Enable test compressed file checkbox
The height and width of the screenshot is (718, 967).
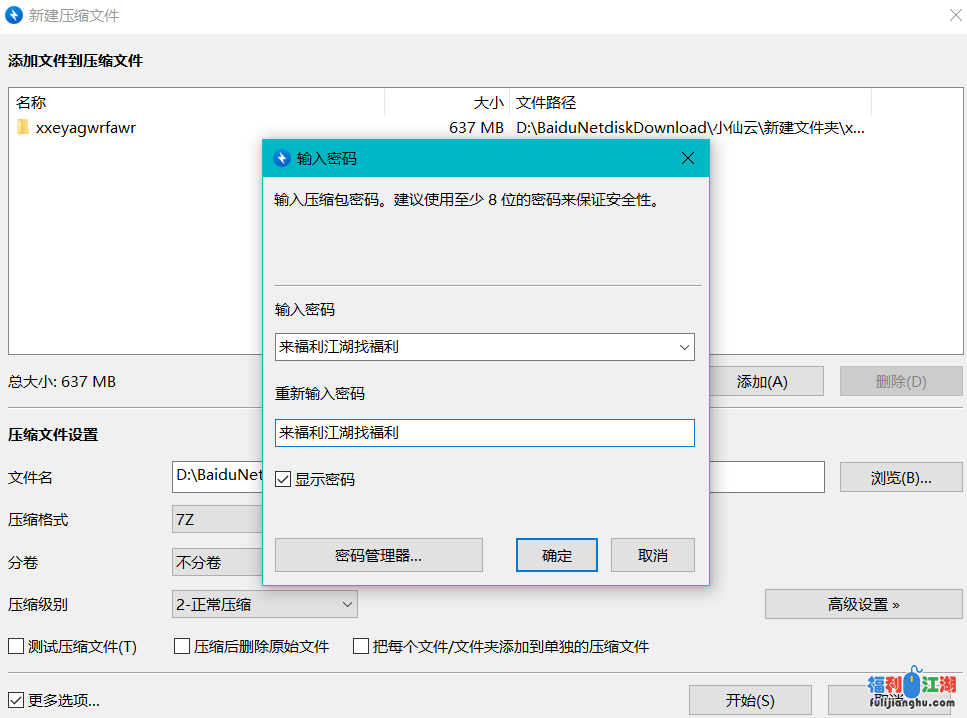[16, 647]
